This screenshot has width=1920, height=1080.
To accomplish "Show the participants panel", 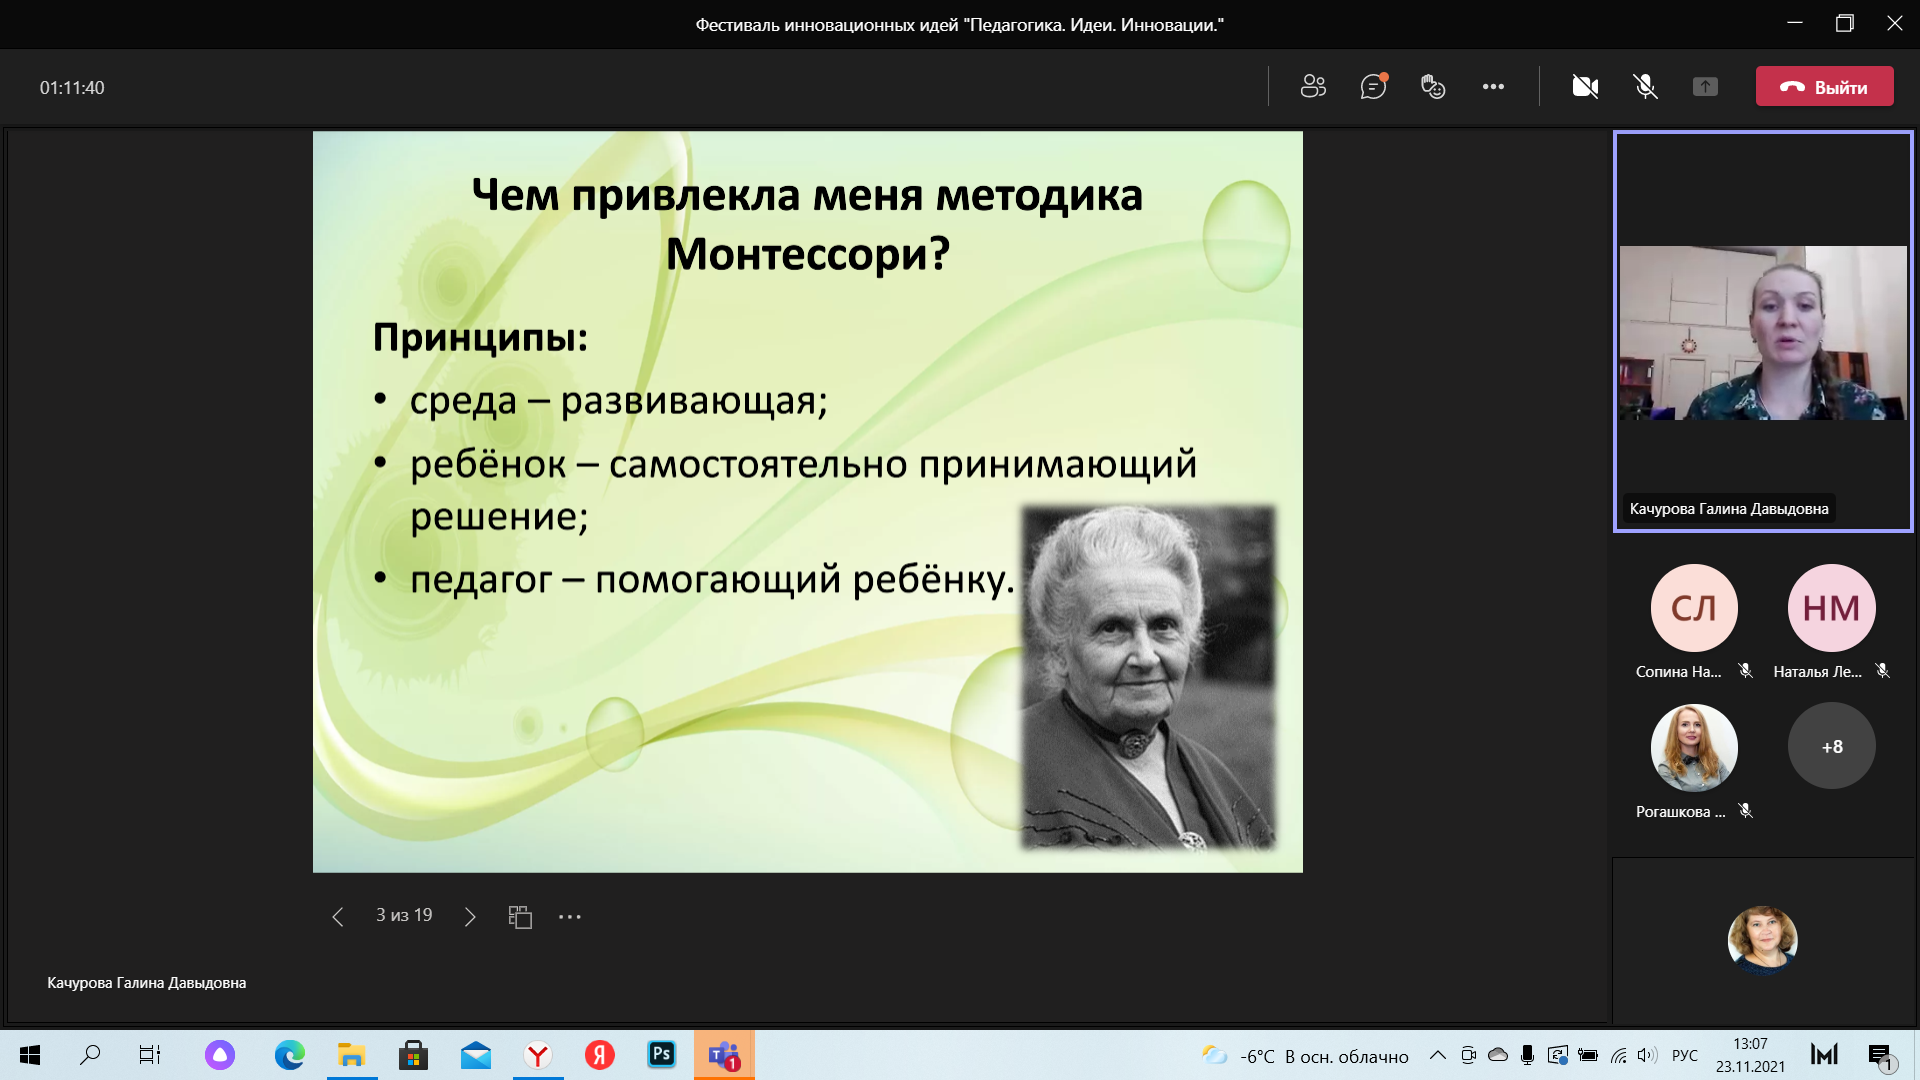I will point(1313,87).
